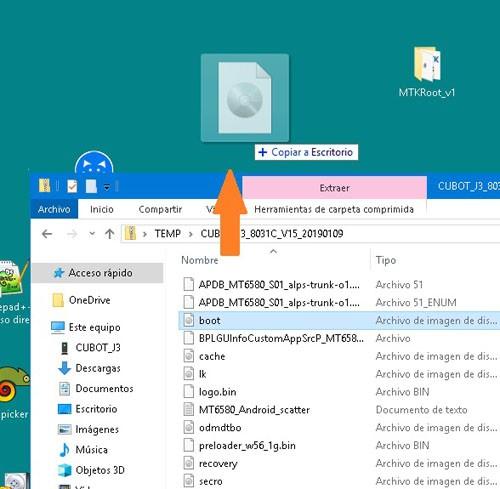Select the cache image file
Viewport: 500px width, 489px height.
point(212,356)
